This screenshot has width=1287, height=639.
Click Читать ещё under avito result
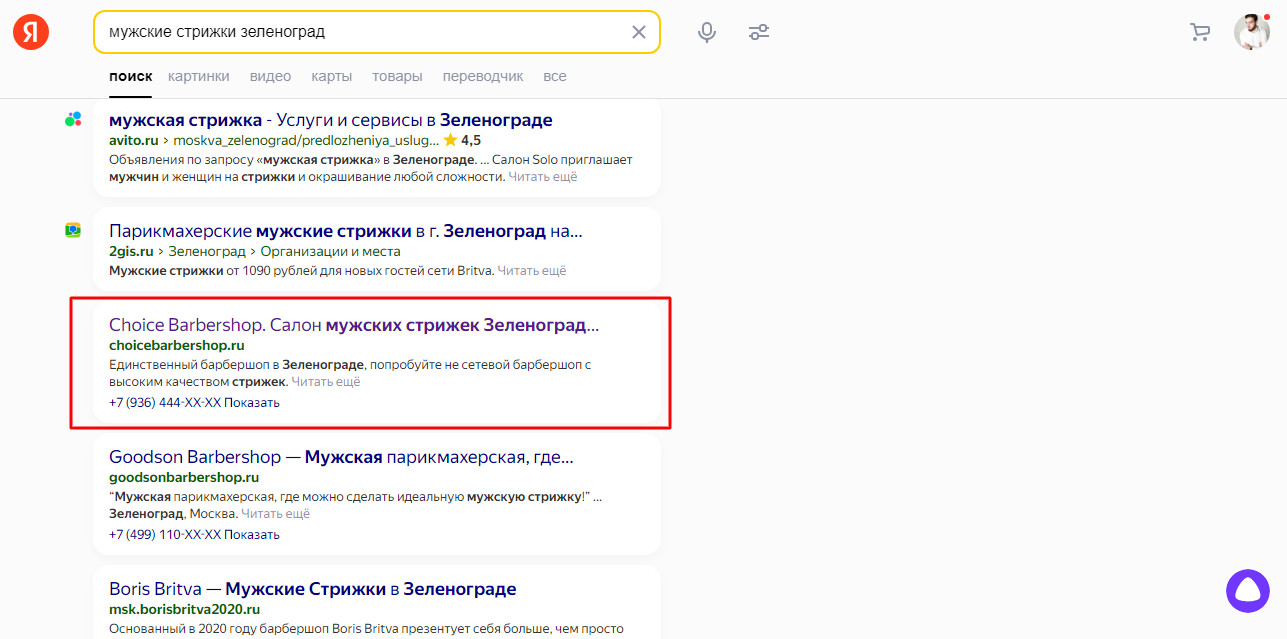pos(543,176)
